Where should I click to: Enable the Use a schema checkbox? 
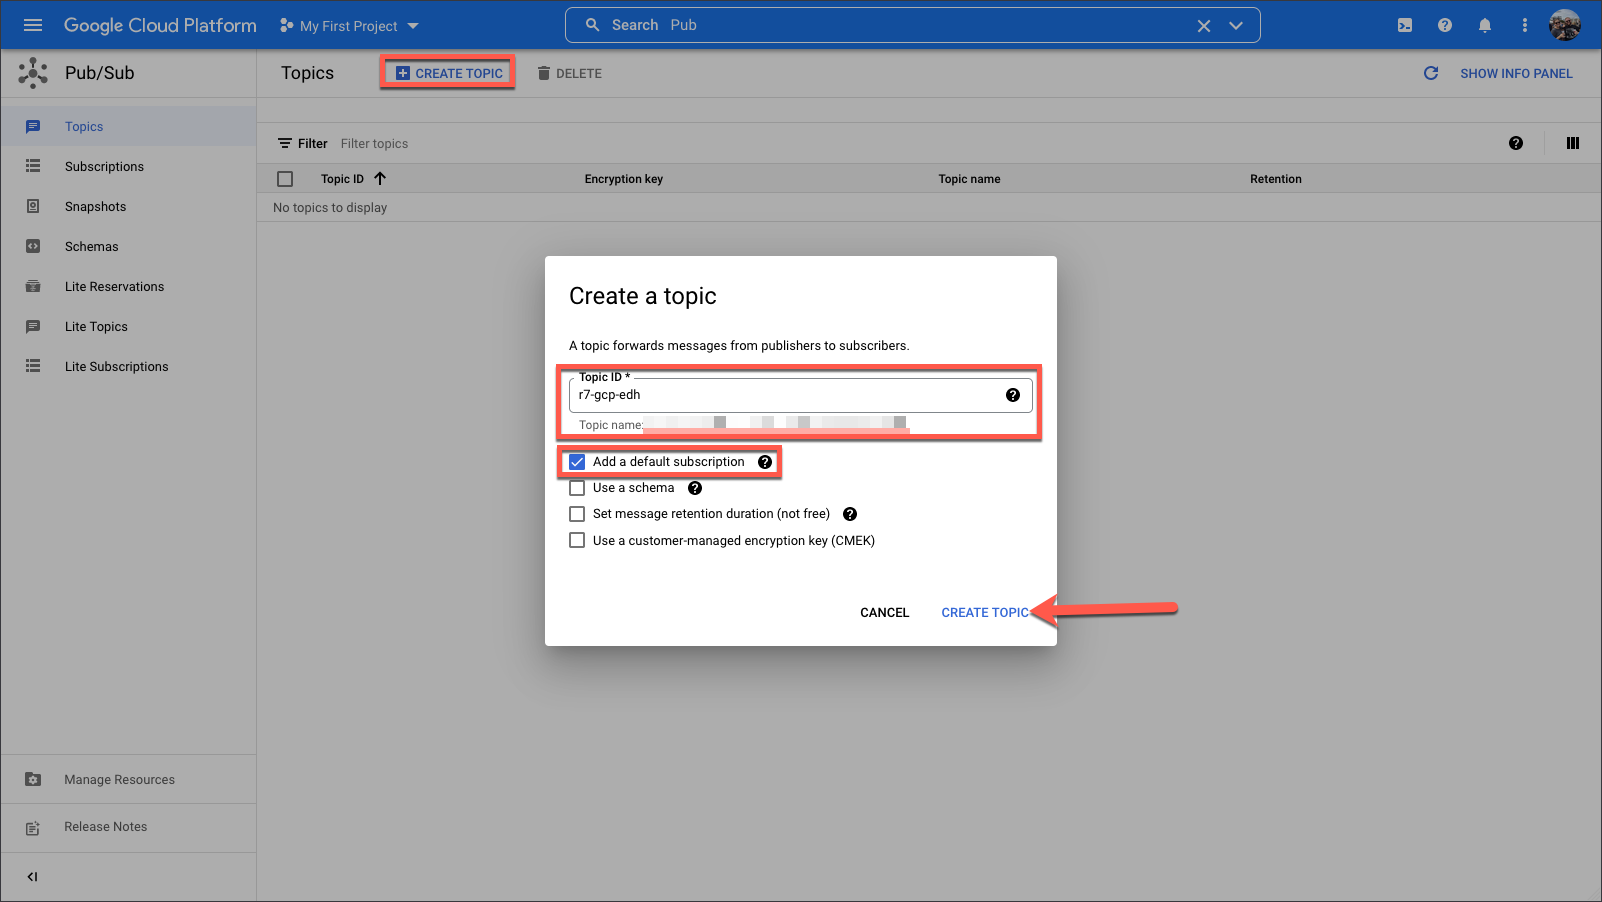[577, 488]
